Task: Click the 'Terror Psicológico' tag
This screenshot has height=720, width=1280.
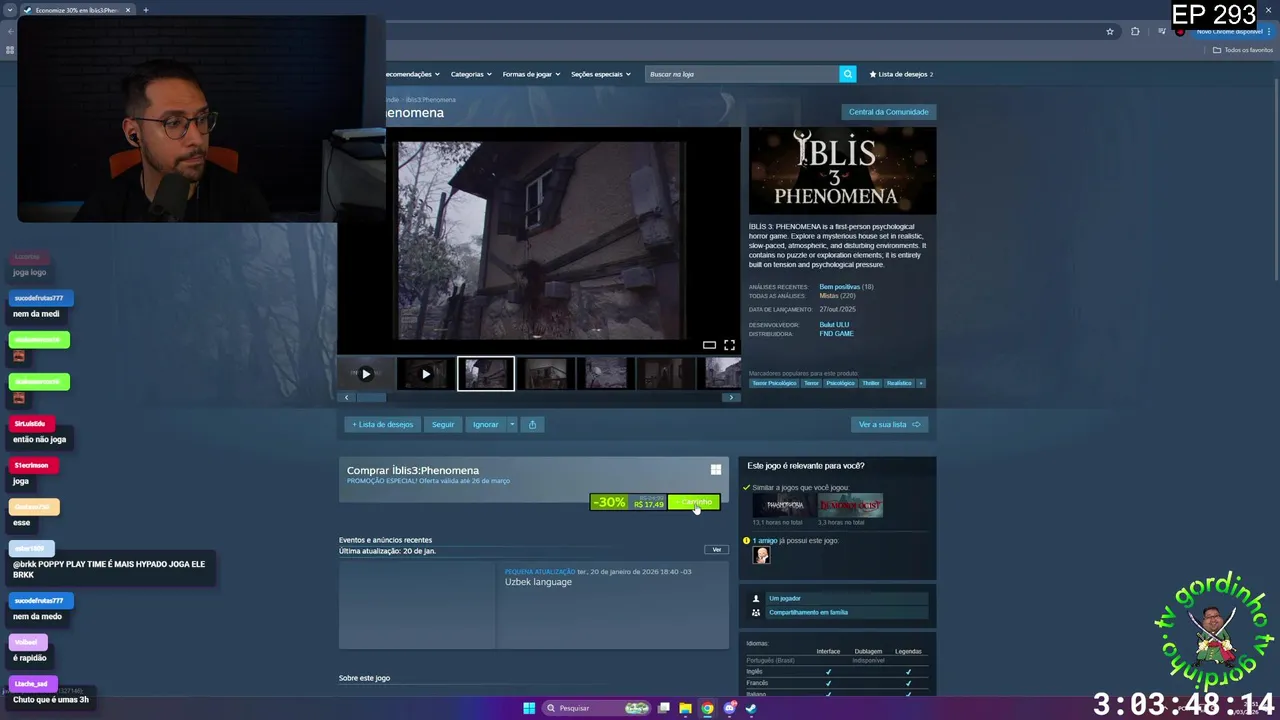Action: click(x=774, y=383)
